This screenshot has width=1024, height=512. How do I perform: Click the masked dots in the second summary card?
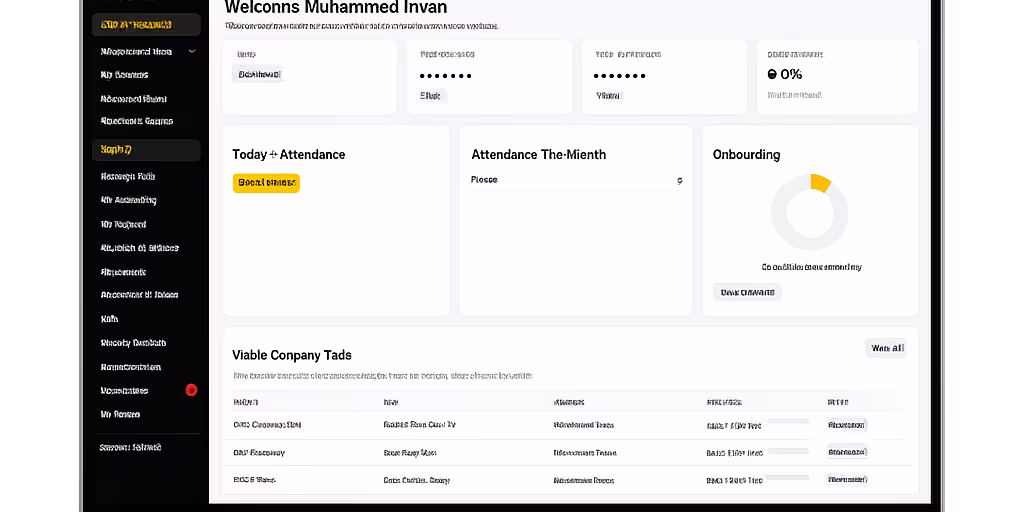click(445, 76)
